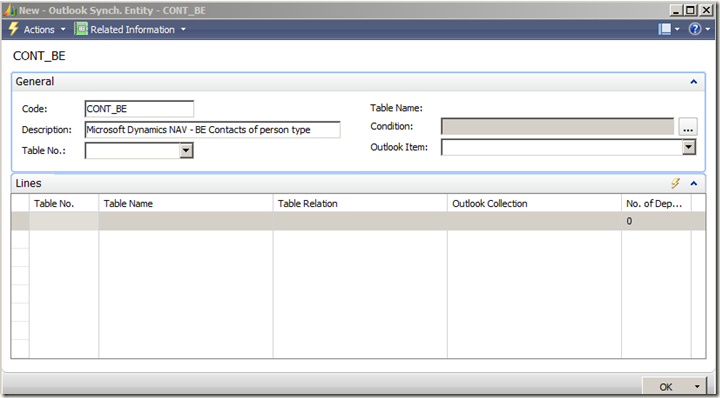Maximize the Outlook Synch. Entity window
The image size is (720, 398).
(x=690, y=10)
